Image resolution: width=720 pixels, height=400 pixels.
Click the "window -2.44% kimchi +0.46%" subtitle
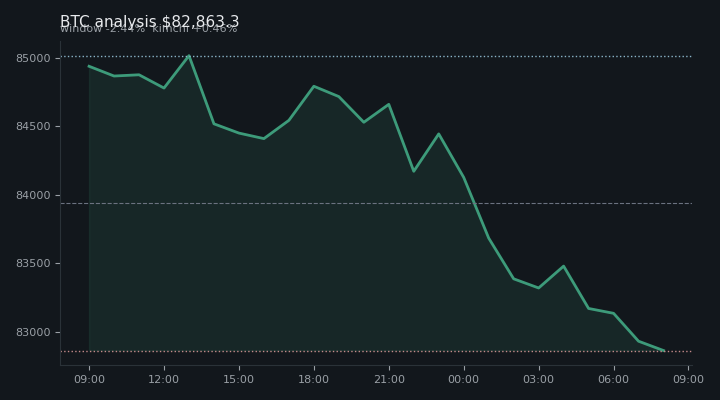pyautogui.click(x=149, y=29)
